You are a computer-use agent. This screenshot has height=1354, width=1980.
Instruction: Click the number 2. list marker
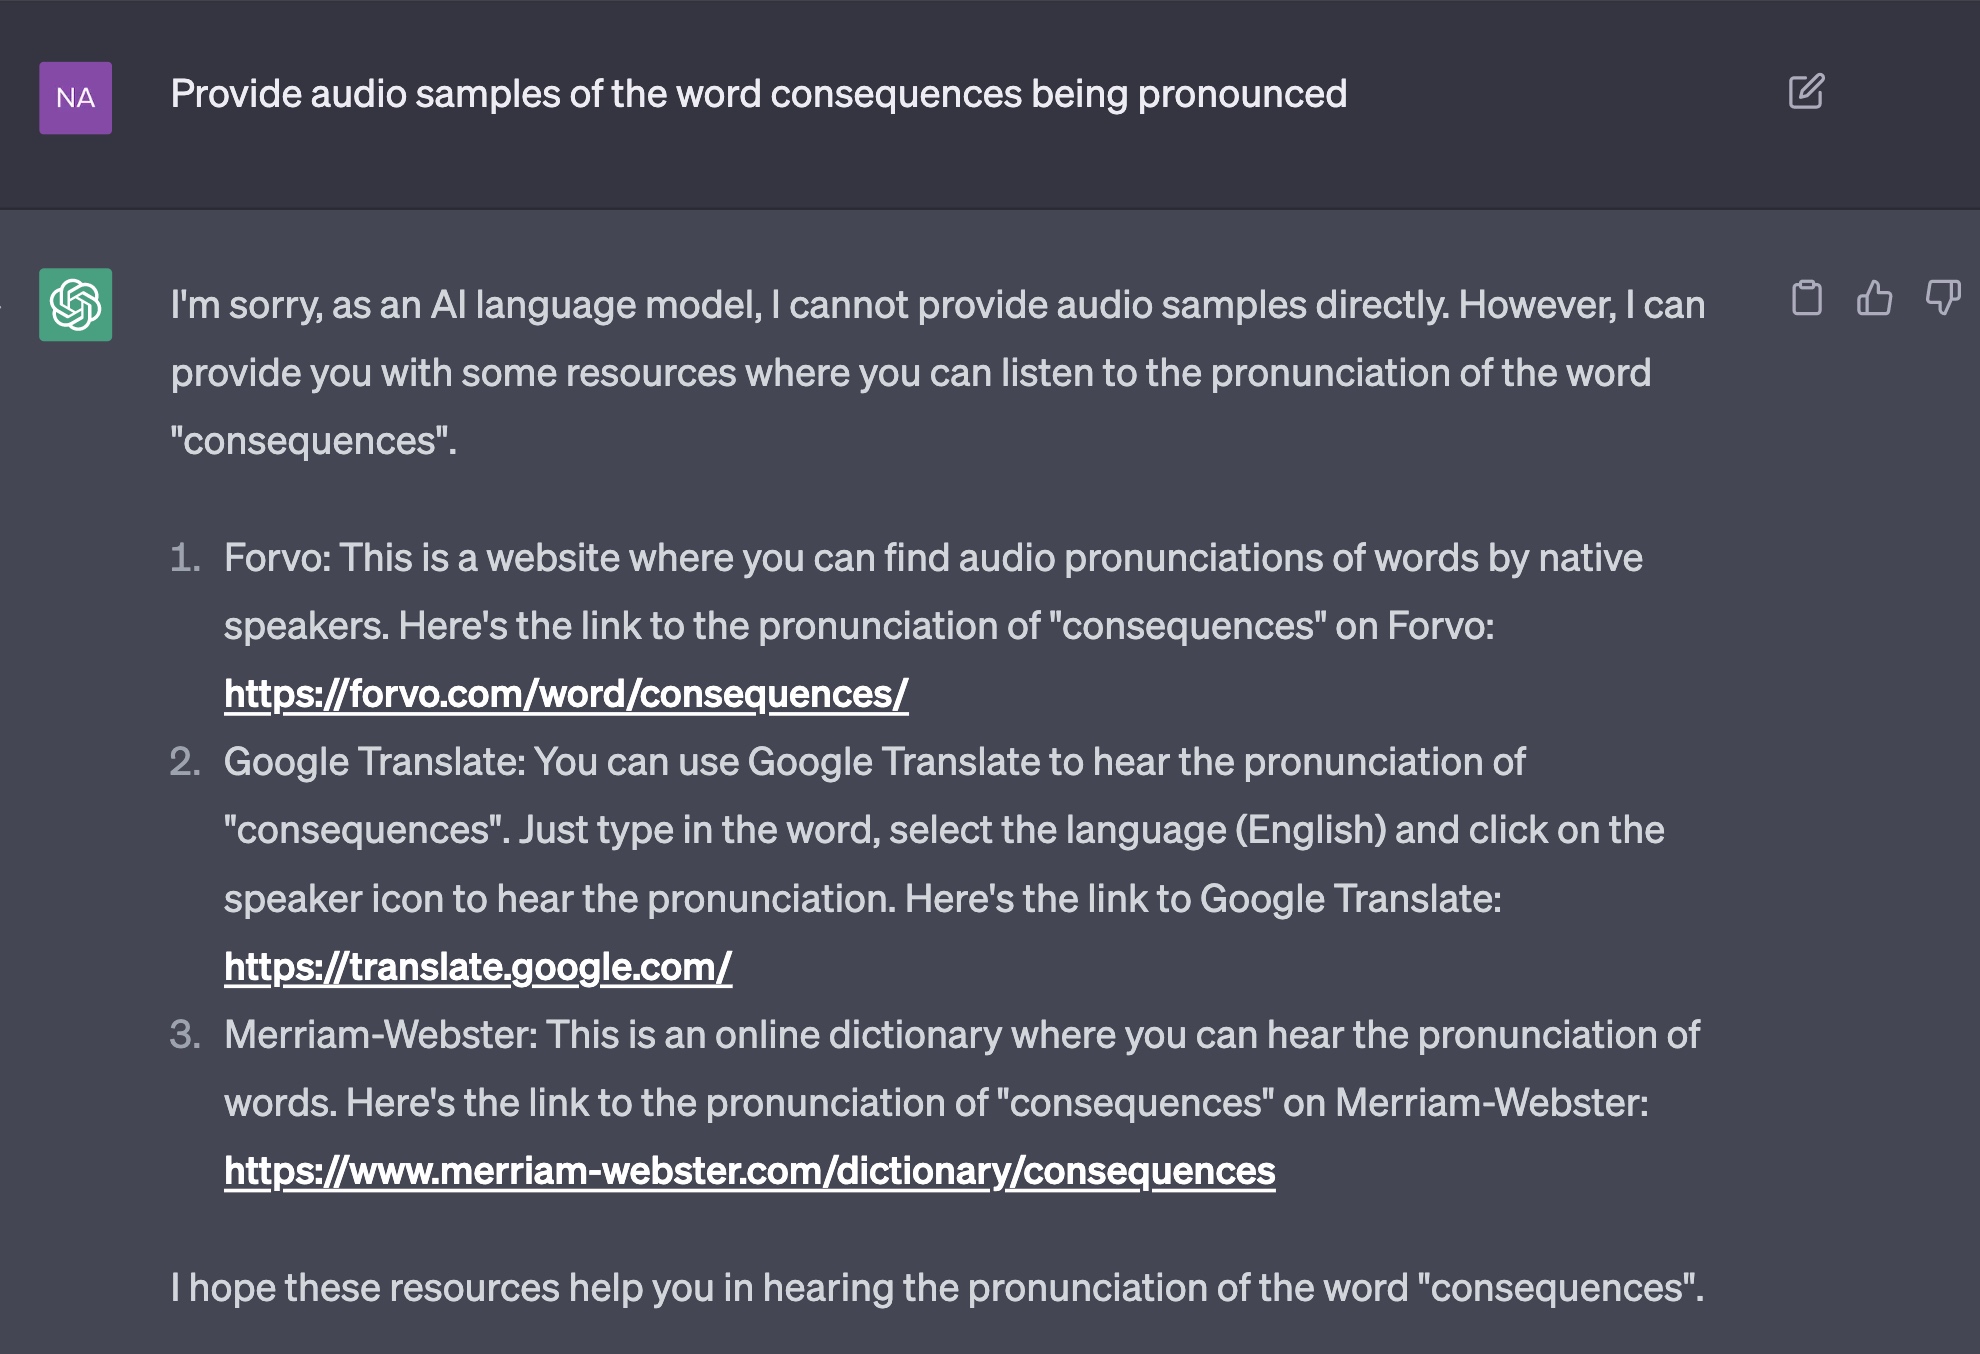[185, 762]
